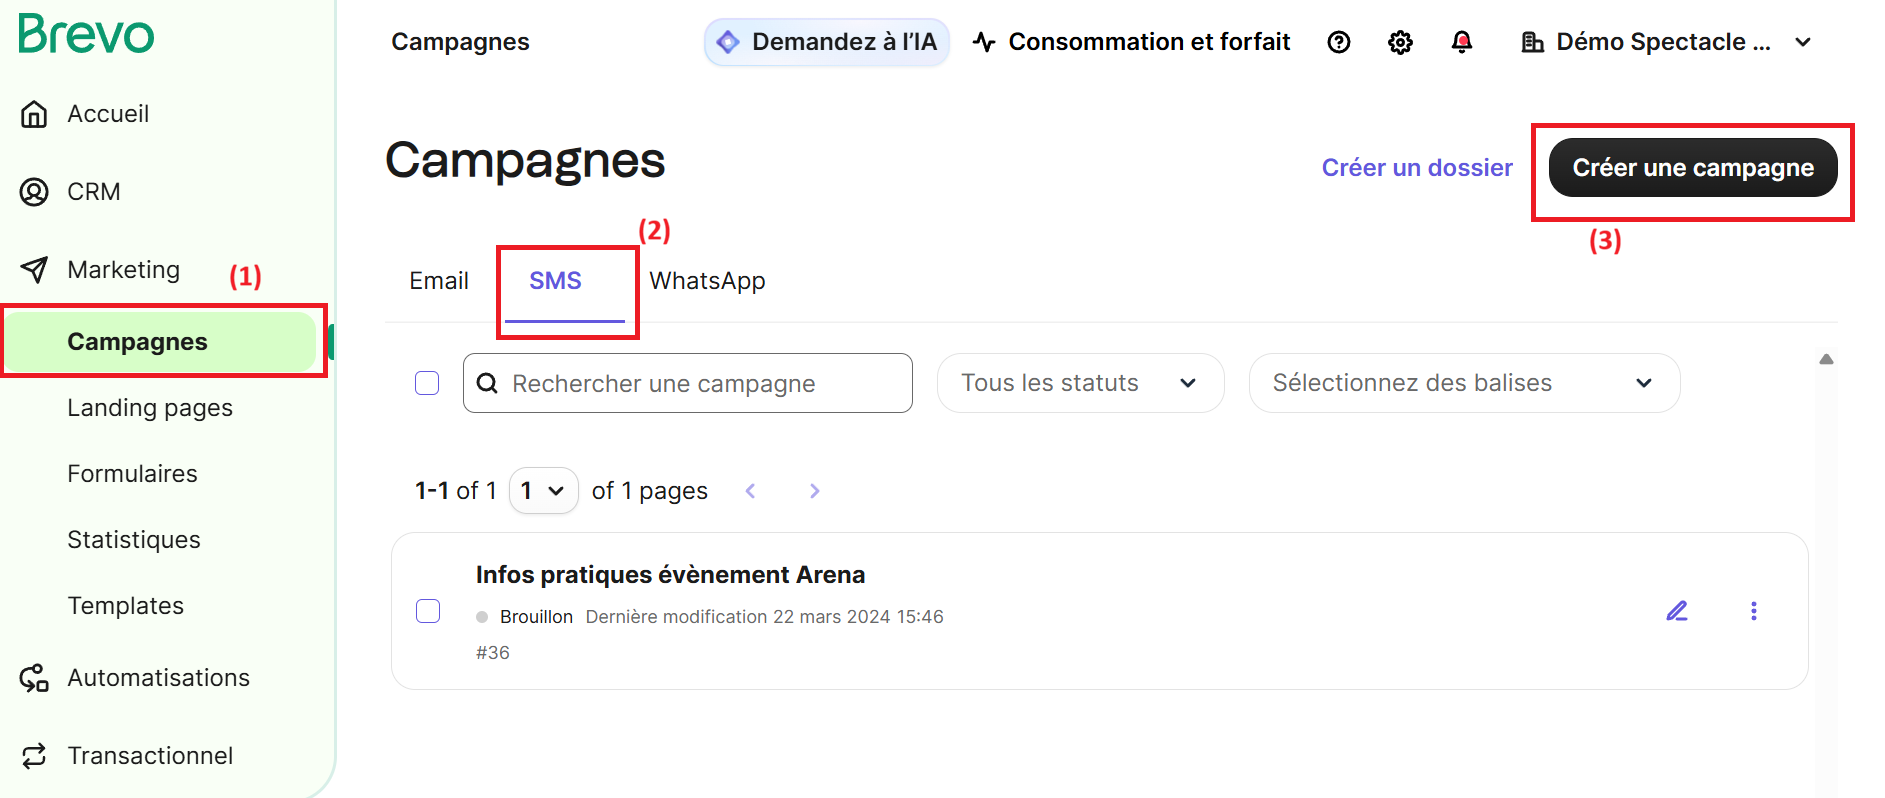Open the settings gear icon
The height and width of the screenshot is (798, 1885).
[x=1400, y=42]
